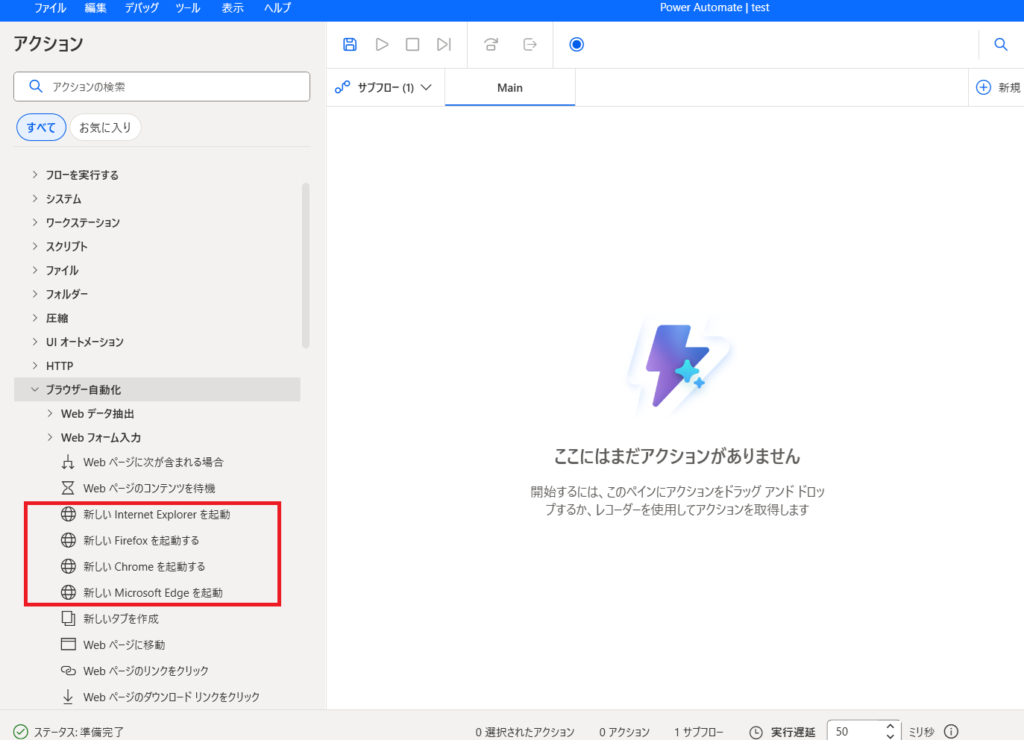The height and width of the screenshot is (740, 1024).
Task: Select 新しい Chrome を起動する action
Action: 144,567
